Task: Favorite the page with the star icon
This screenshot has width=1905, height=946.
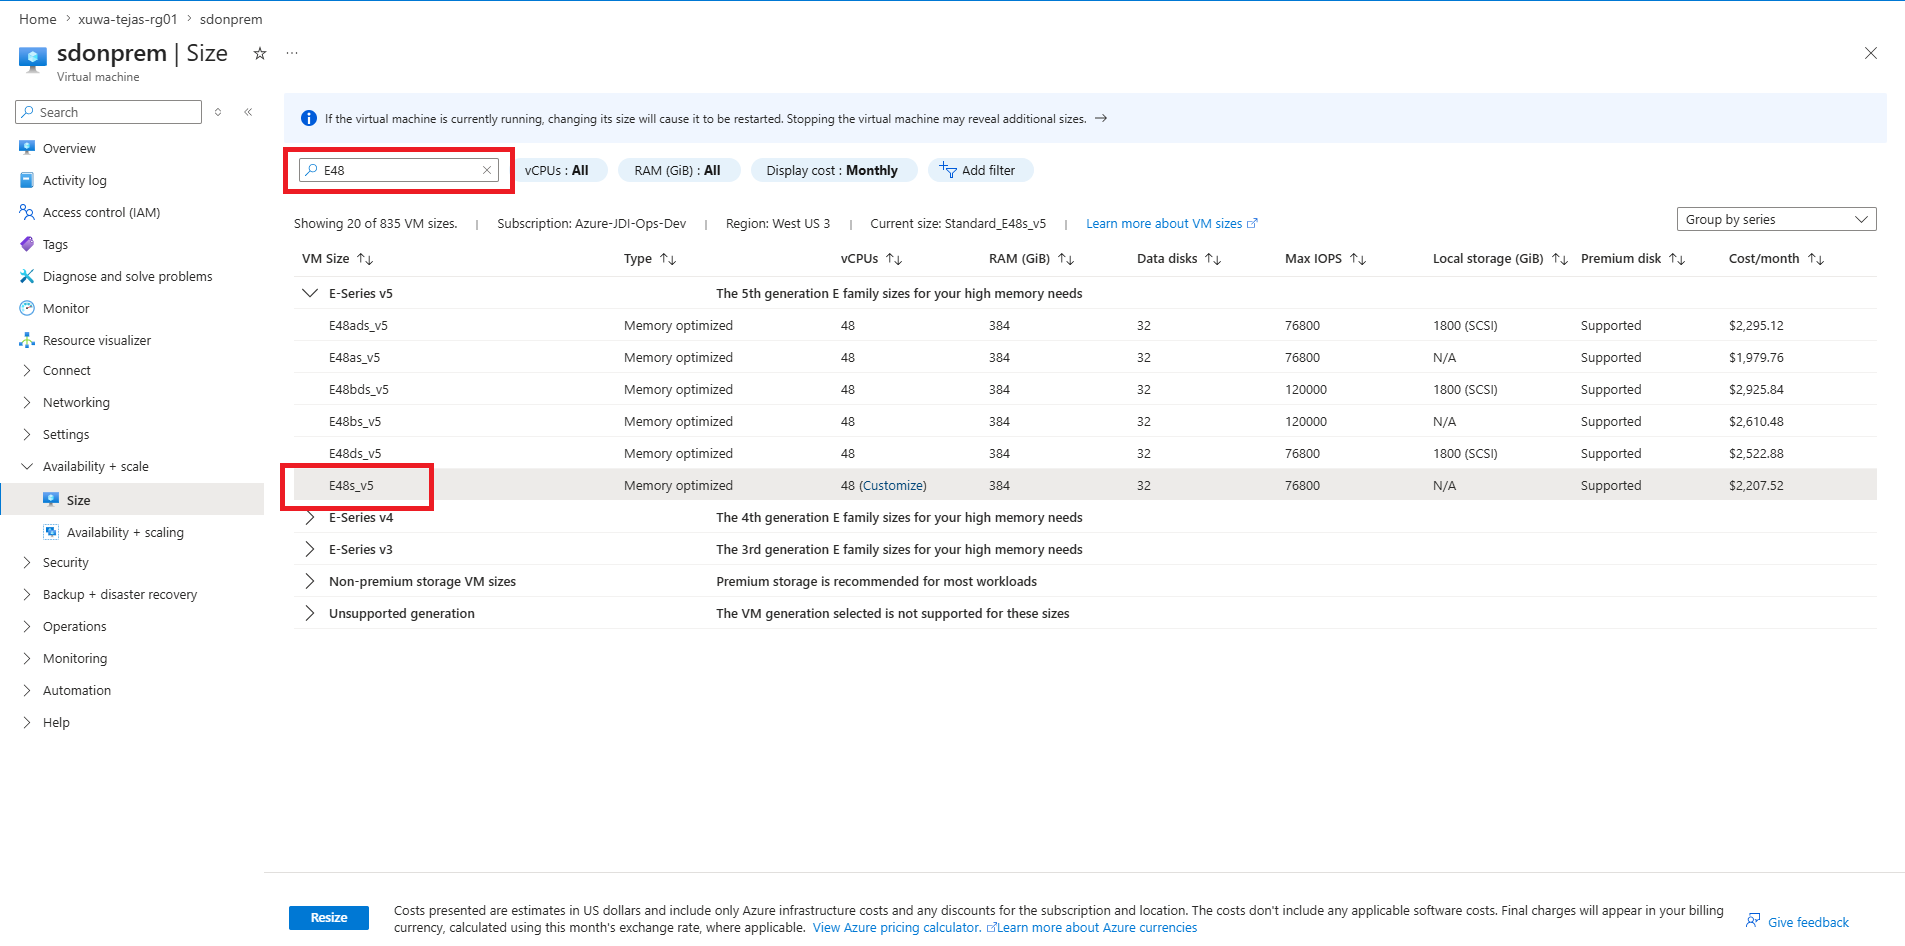Action: click(260, 53)
